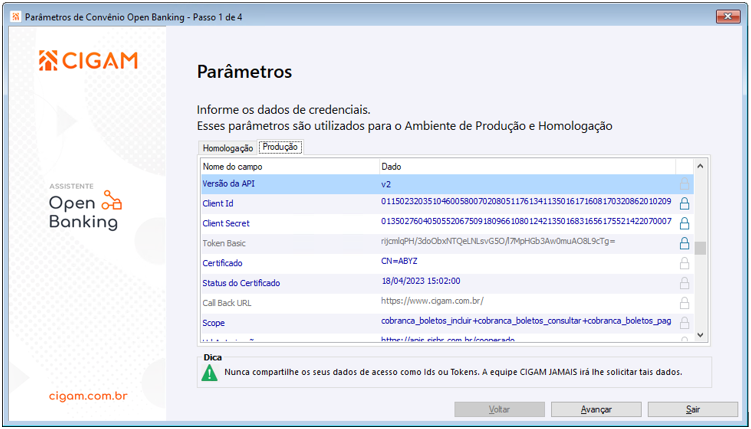Select the 'Call Back URL' field name
751x429 pixels.
click(227, 304)
